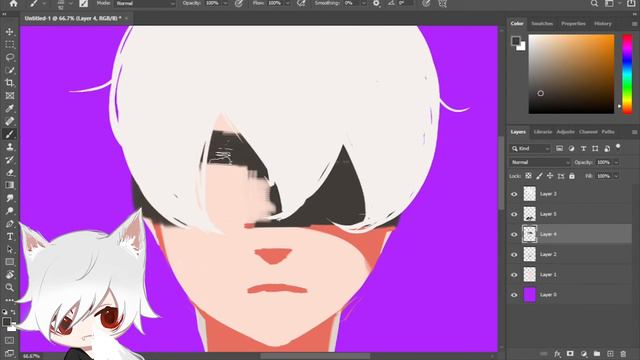Select the Horizontal Type tool
Image resolution: width=640 pixels, height=360 pixels.
10,236
